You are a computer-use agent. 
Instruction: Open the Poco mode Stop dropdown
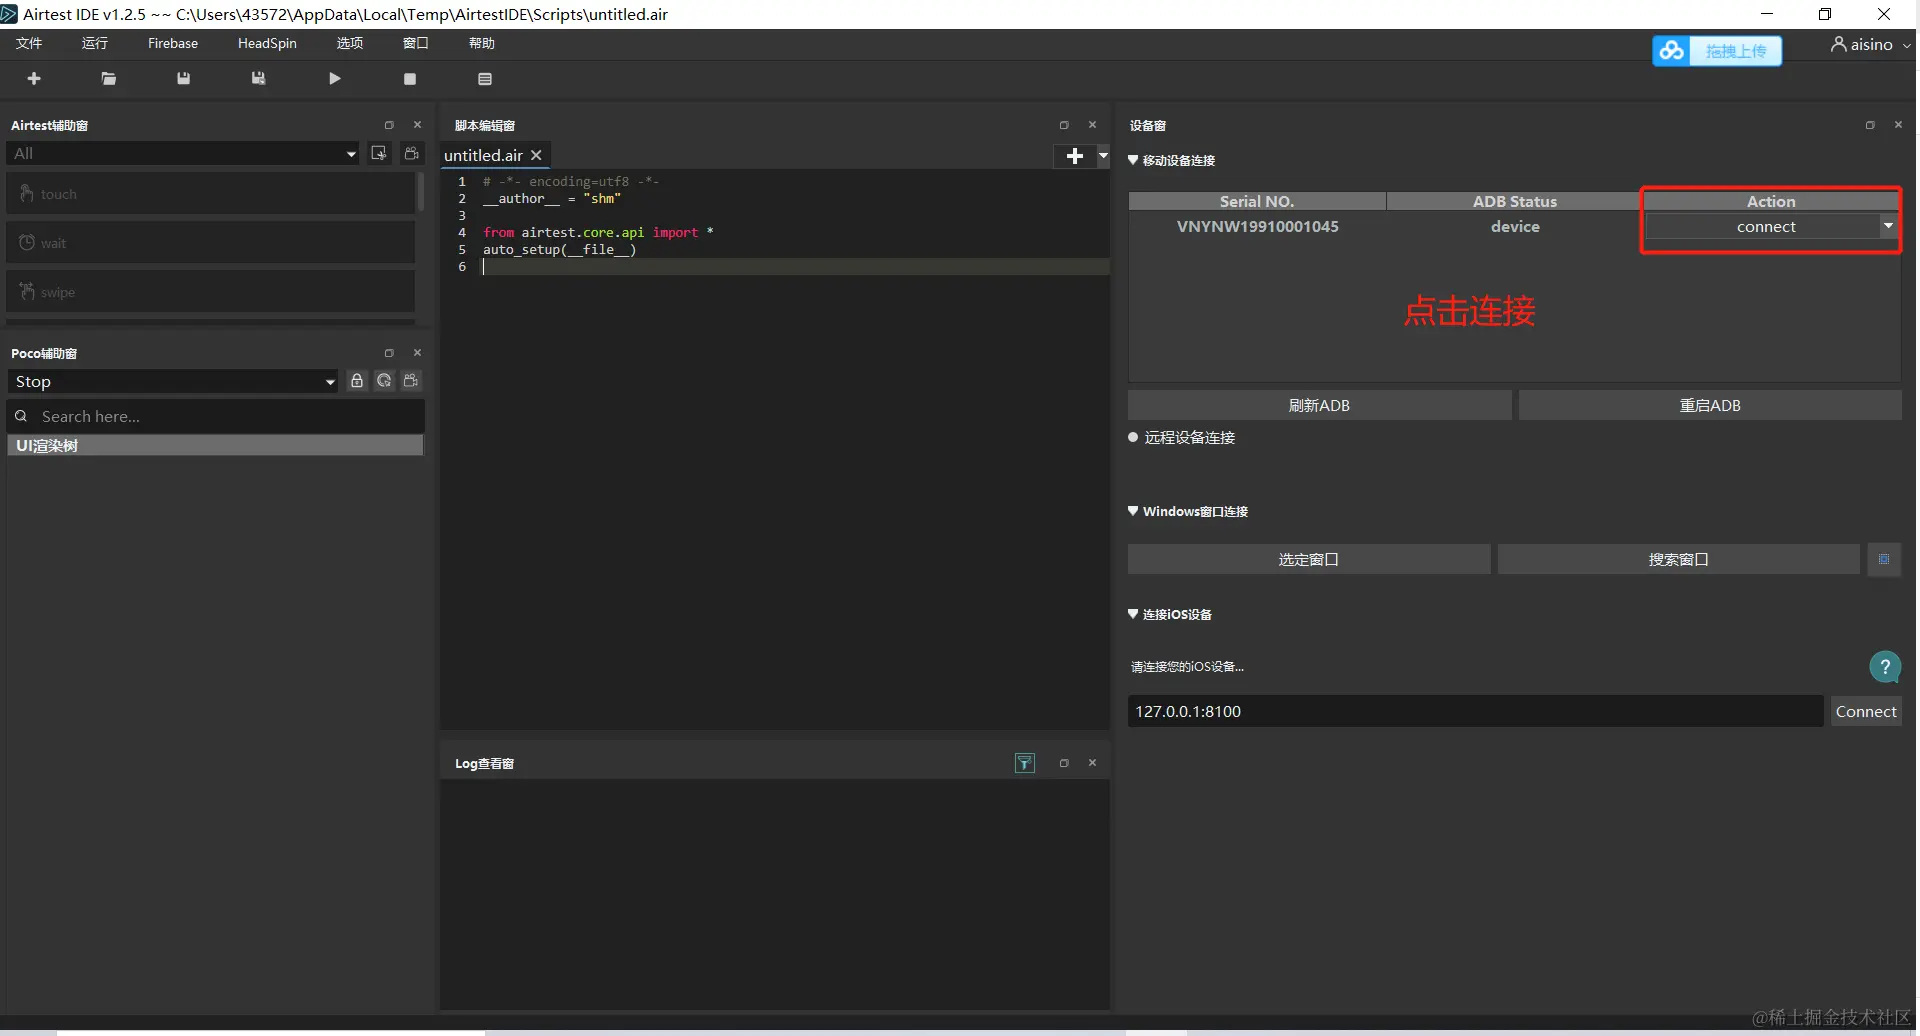point(173,381)
